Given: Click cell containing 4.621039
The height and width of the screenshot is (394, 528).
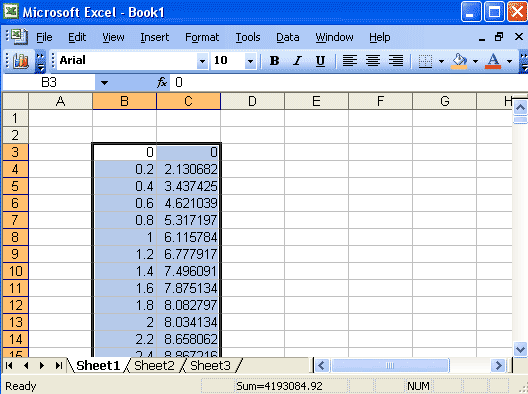Looking at the screenshot, I should coord(189,203).
